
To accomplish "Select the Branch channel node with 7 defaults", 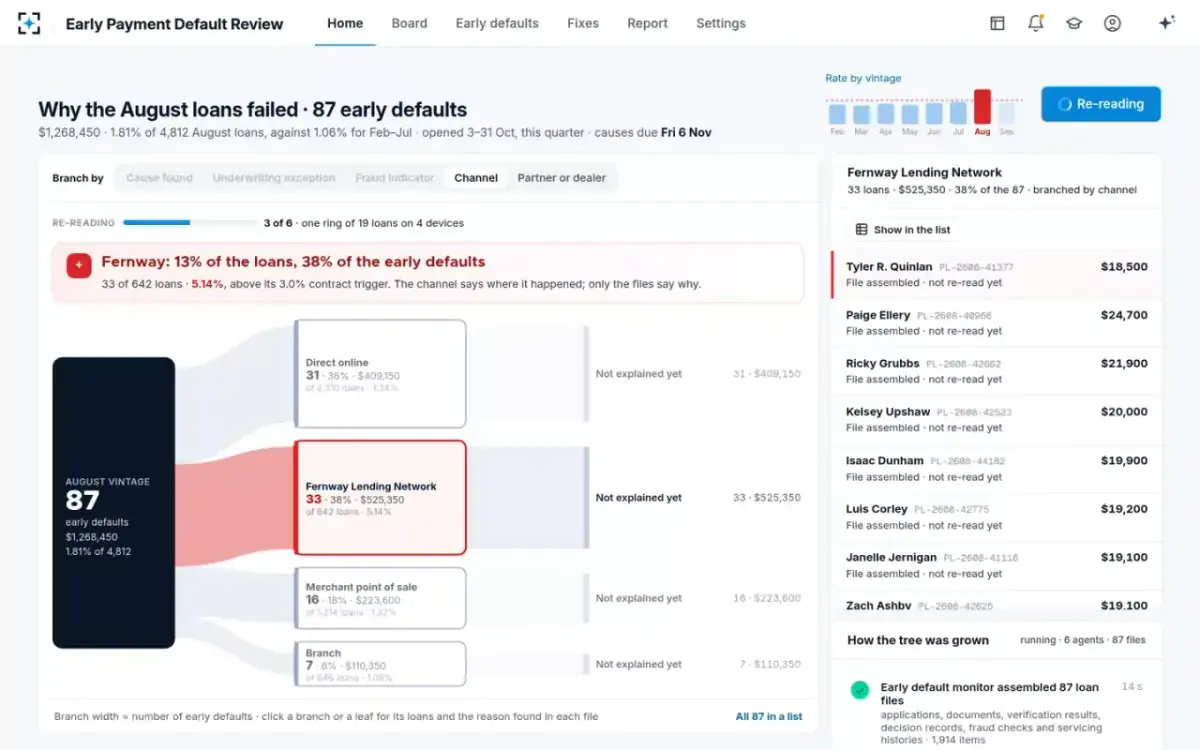I will point(381,664).
